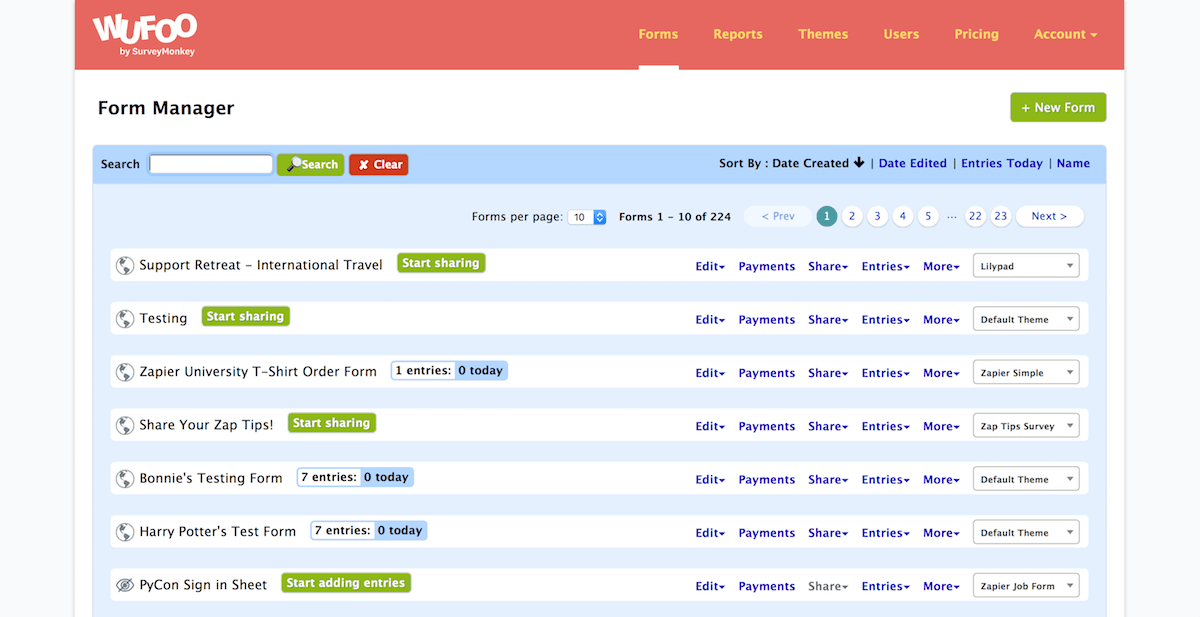Expand Entries menu for Share Your Zap Tips
The width and height of the screenshot is (1200, 617).
885,426
